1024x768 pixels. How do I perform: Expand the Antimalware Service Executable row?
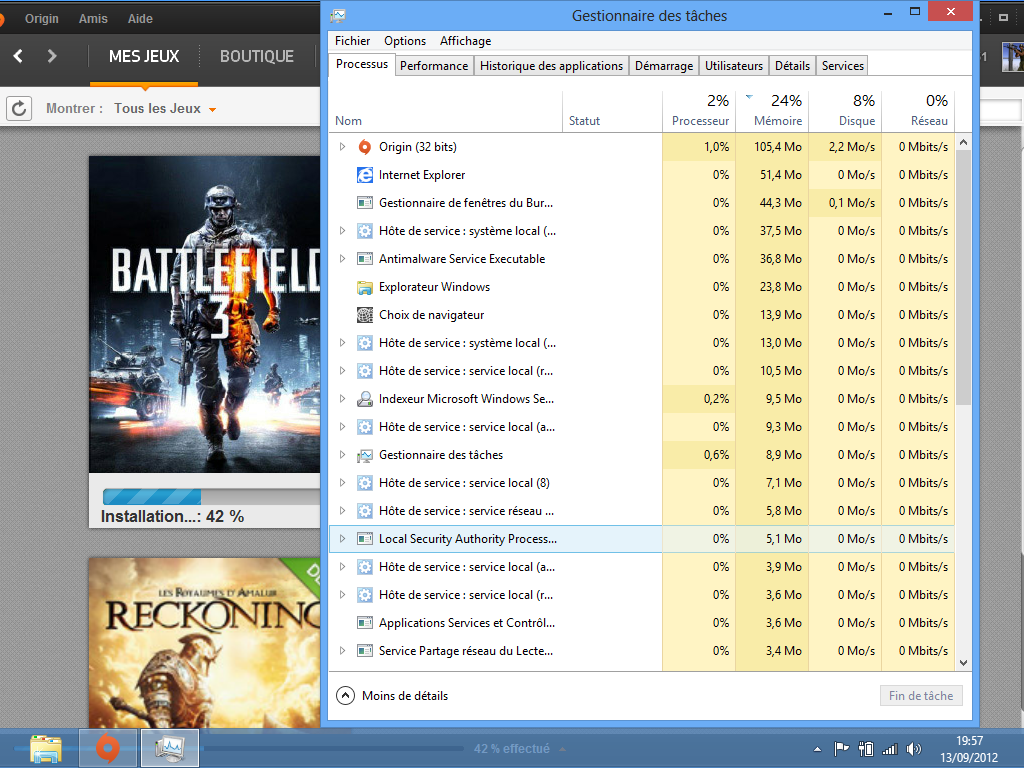coord(342,259)
